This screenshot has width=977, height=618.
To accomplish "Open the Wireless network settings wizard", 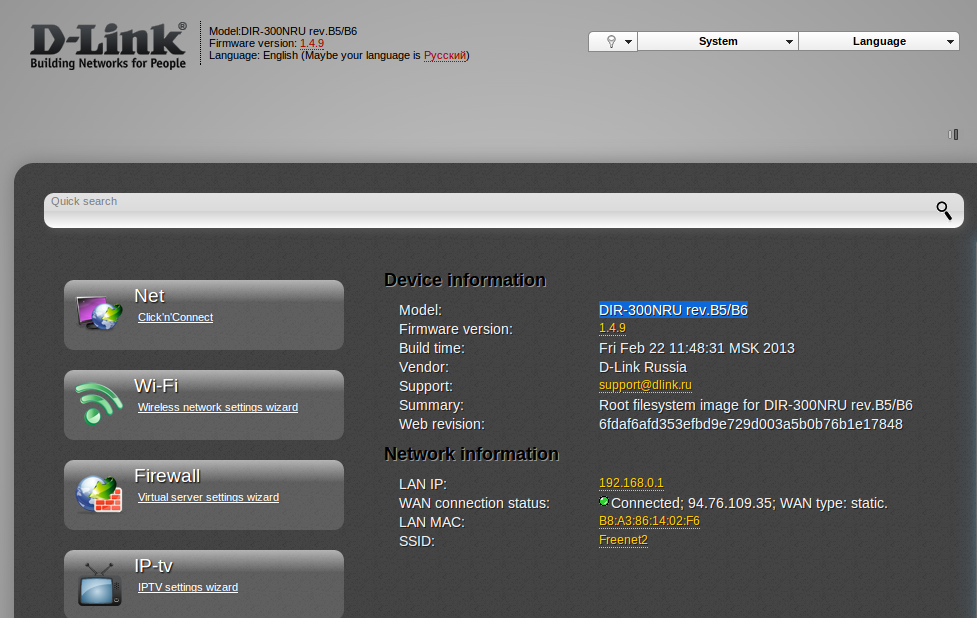I will (217, 407).
